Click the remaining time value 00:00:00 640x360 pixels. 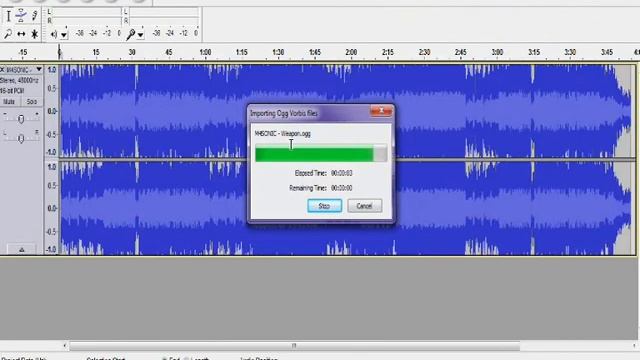(342, 188)
